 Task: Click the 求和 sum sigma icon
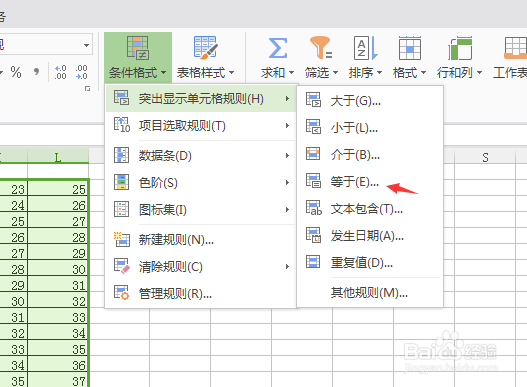(x=278, y=48)
